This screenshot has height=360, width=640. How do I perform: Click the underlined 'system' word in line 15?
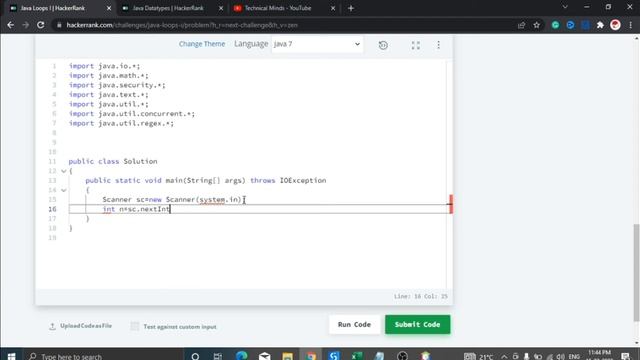tap(212, 200)
